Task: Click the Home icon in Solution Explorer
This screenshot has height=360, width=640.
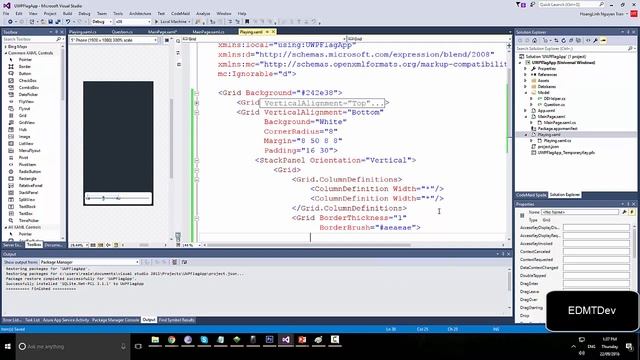Action: pos(534,40)
